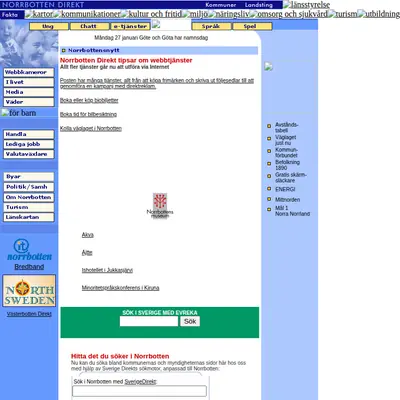Click the Norrbottensnytt heading bullet icon

[x=64, y=50]
